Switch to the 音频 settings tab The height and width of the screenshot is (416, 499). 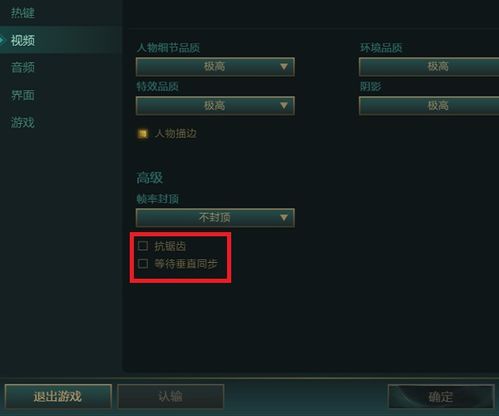(x=23, y=68)
